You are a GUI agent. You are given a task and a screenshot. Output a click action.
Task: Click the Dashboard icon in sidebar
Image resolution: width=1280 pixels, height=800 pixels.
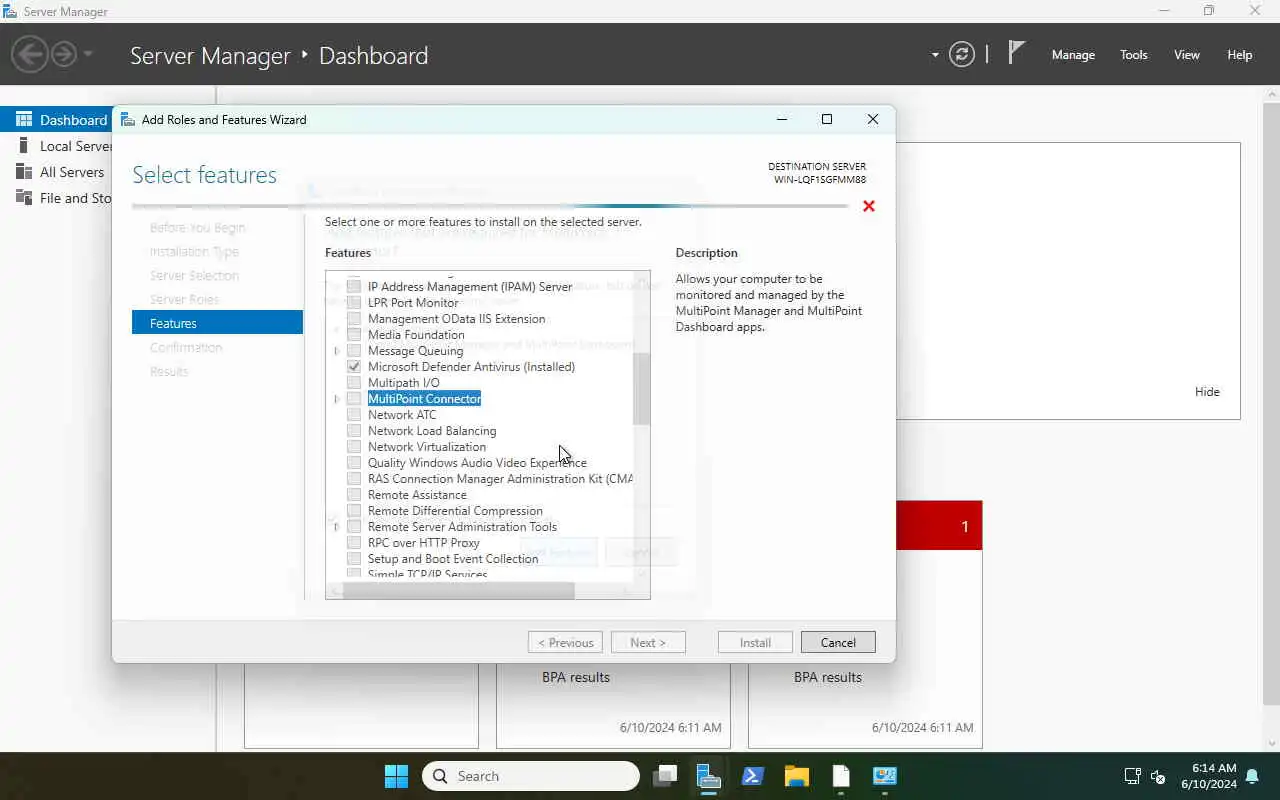(24, 119)
